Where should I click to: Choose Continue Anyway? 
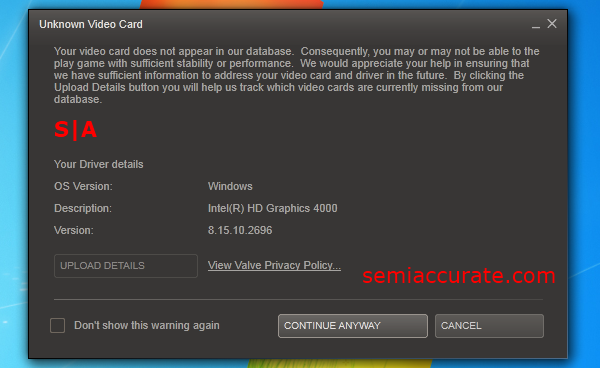[353, 326]
